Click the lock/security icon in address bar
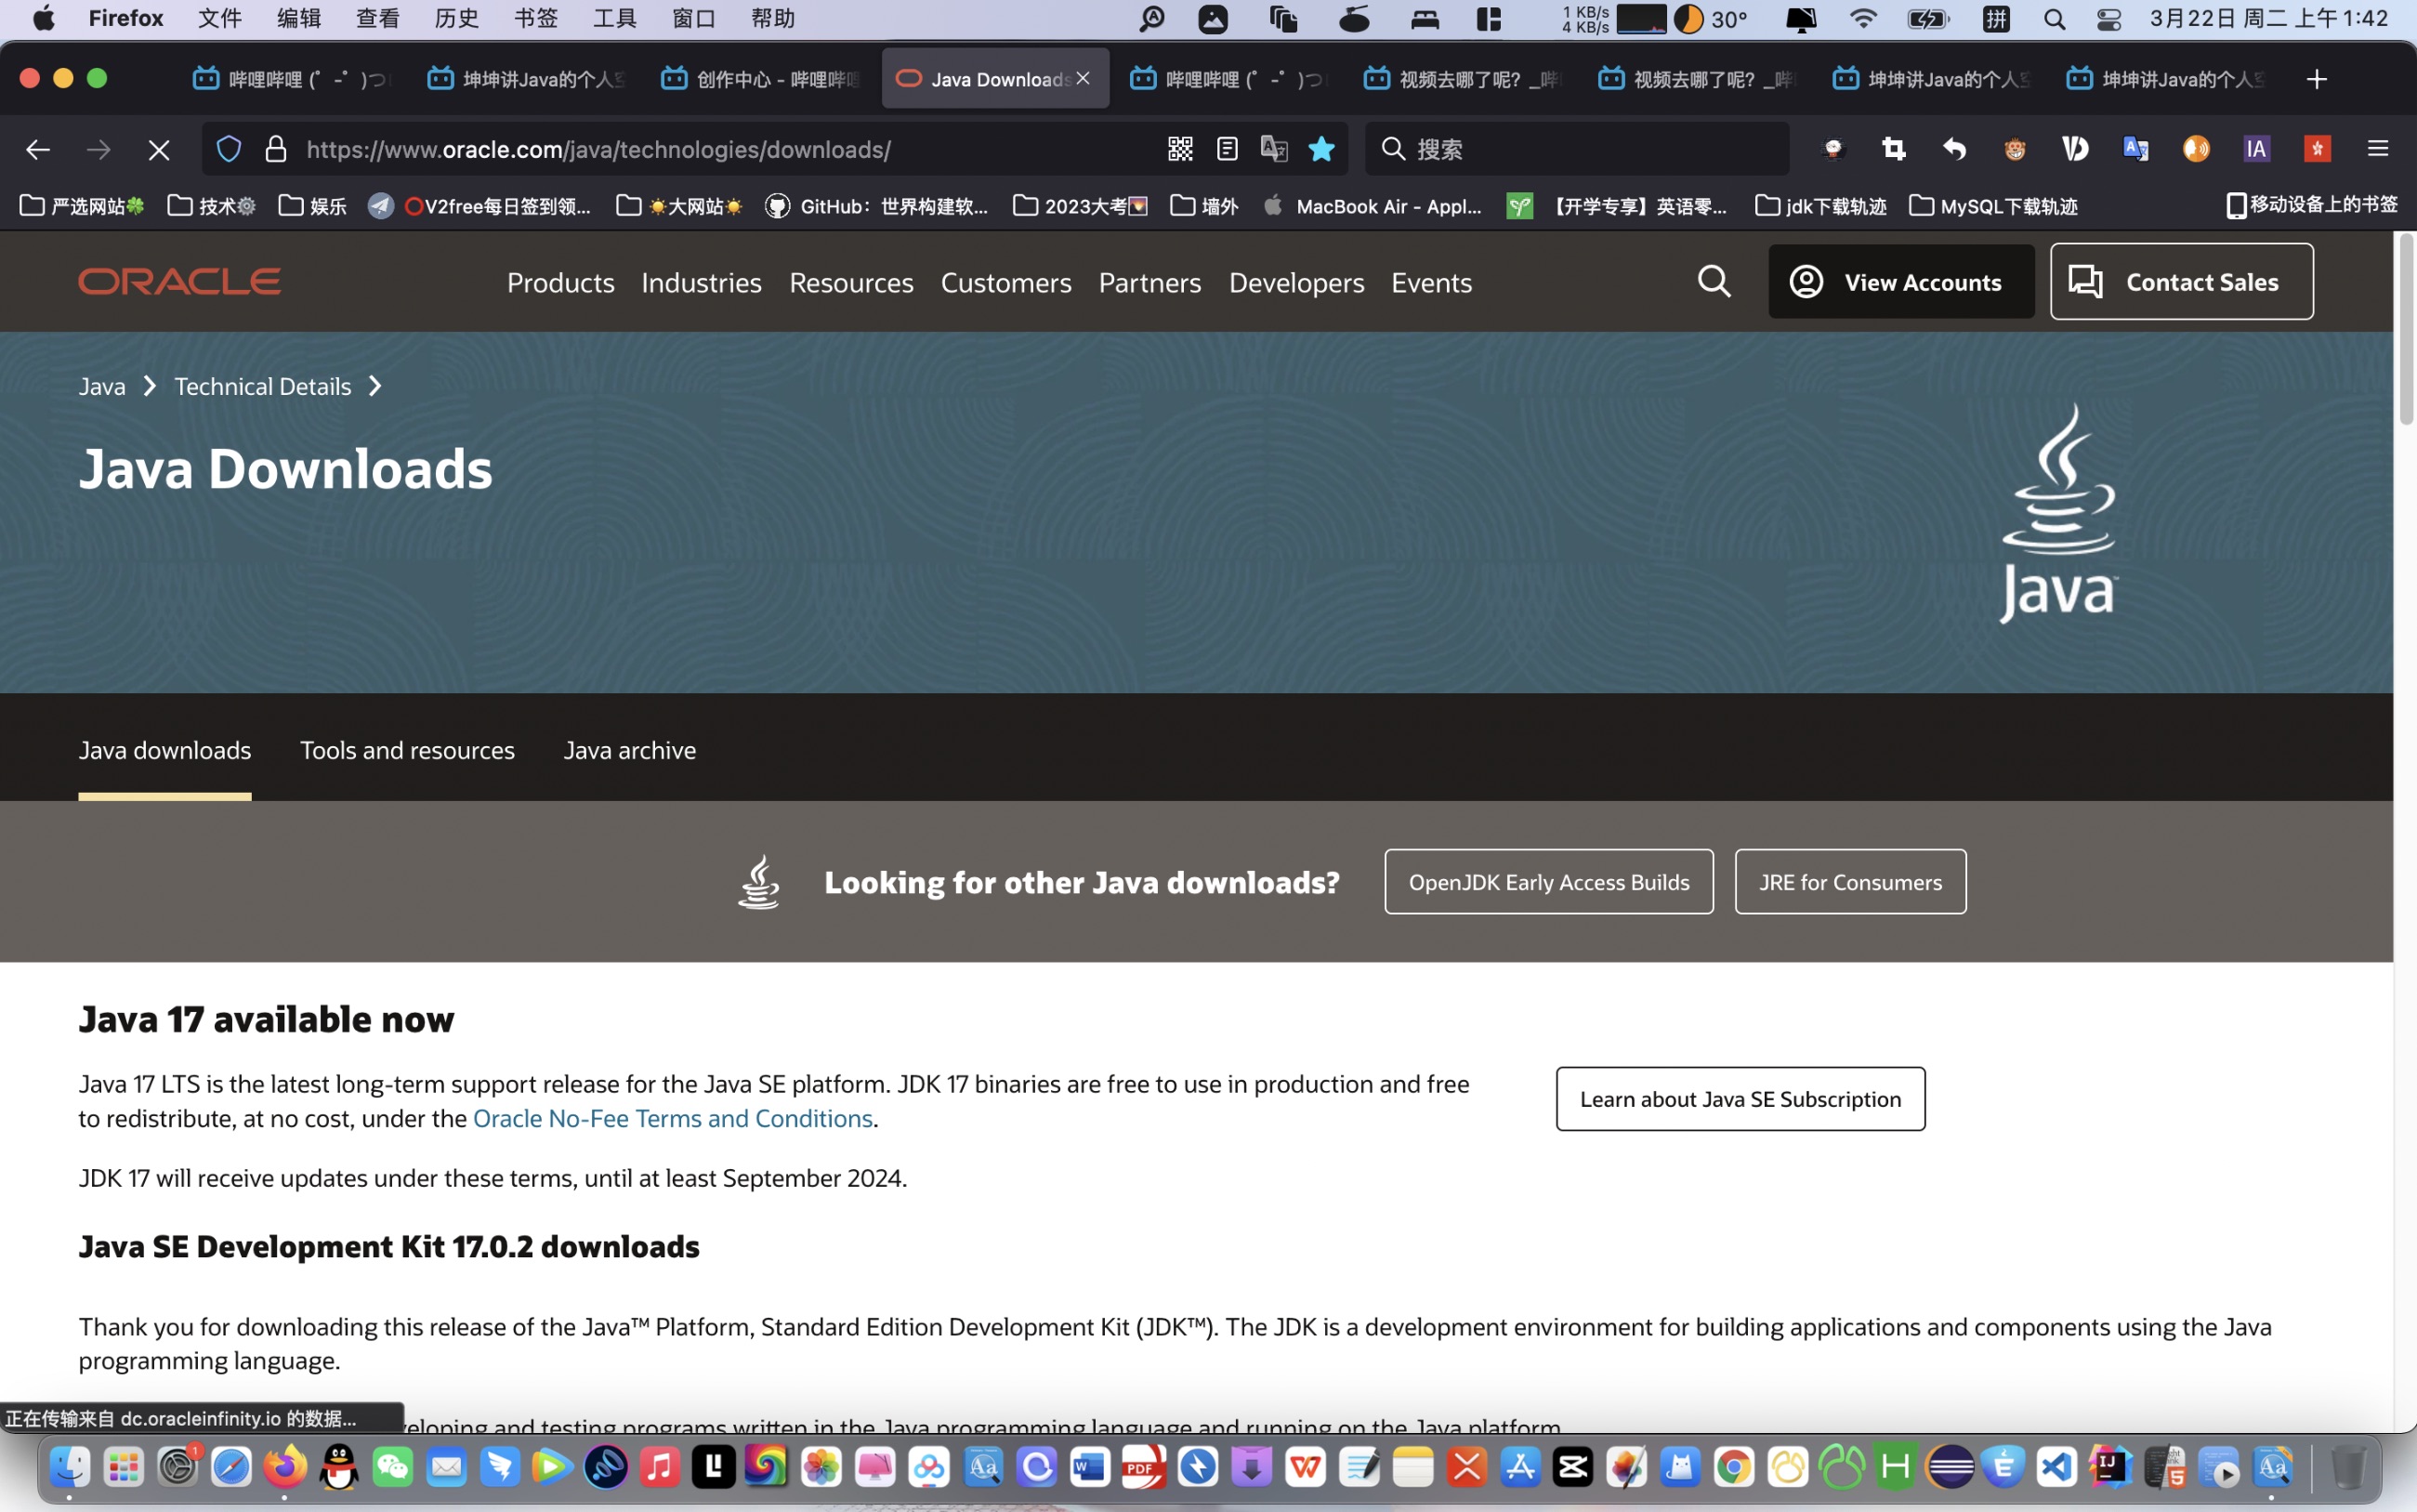The width and height of the screenshot is (2417, 1512). coord(275,148)
